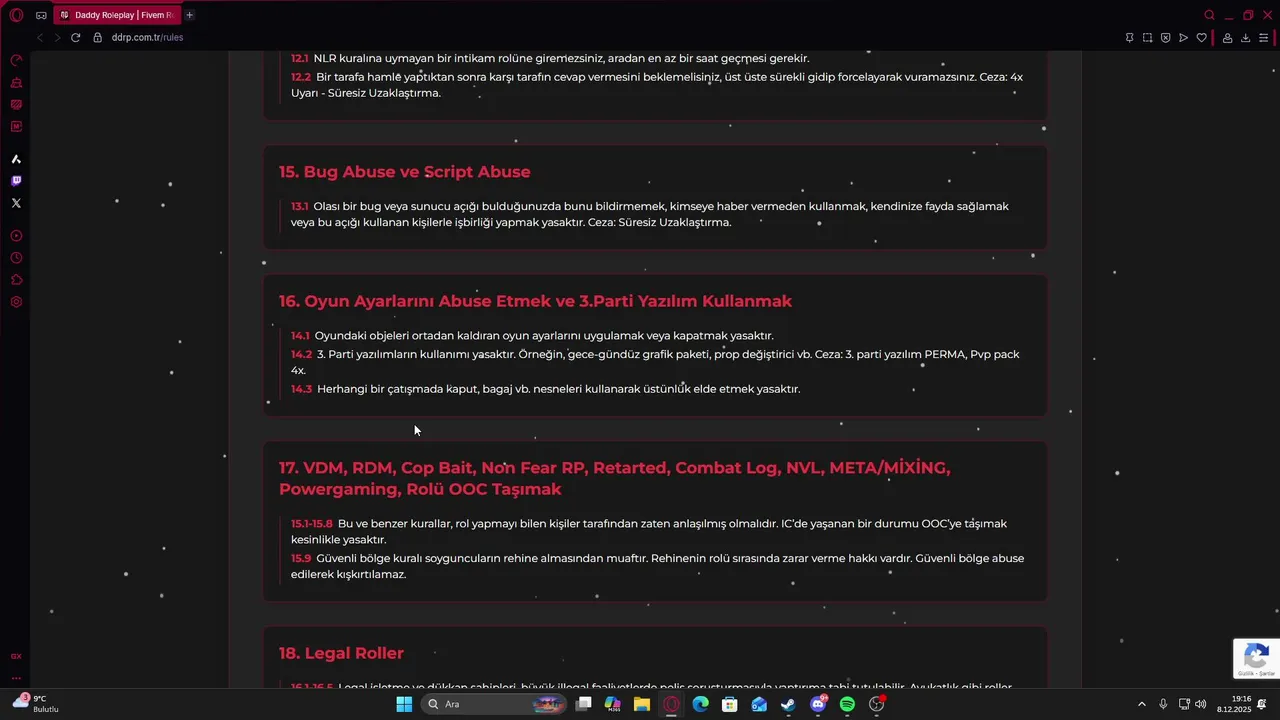The image size is (1280, 720).
Task: Open GX Mods sidebar icon
Action: click(16, 127)
